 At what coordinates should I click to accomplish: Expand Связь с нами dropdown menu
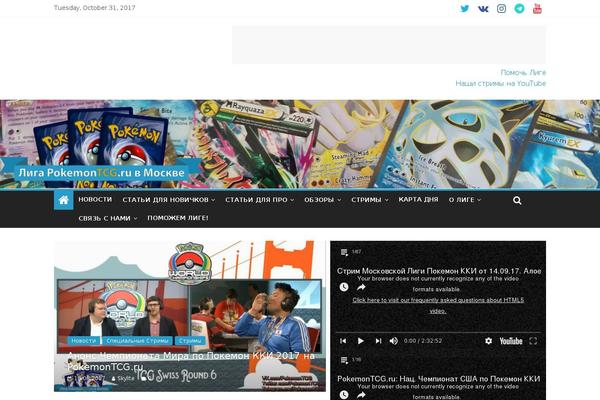(x=108, y=218)
